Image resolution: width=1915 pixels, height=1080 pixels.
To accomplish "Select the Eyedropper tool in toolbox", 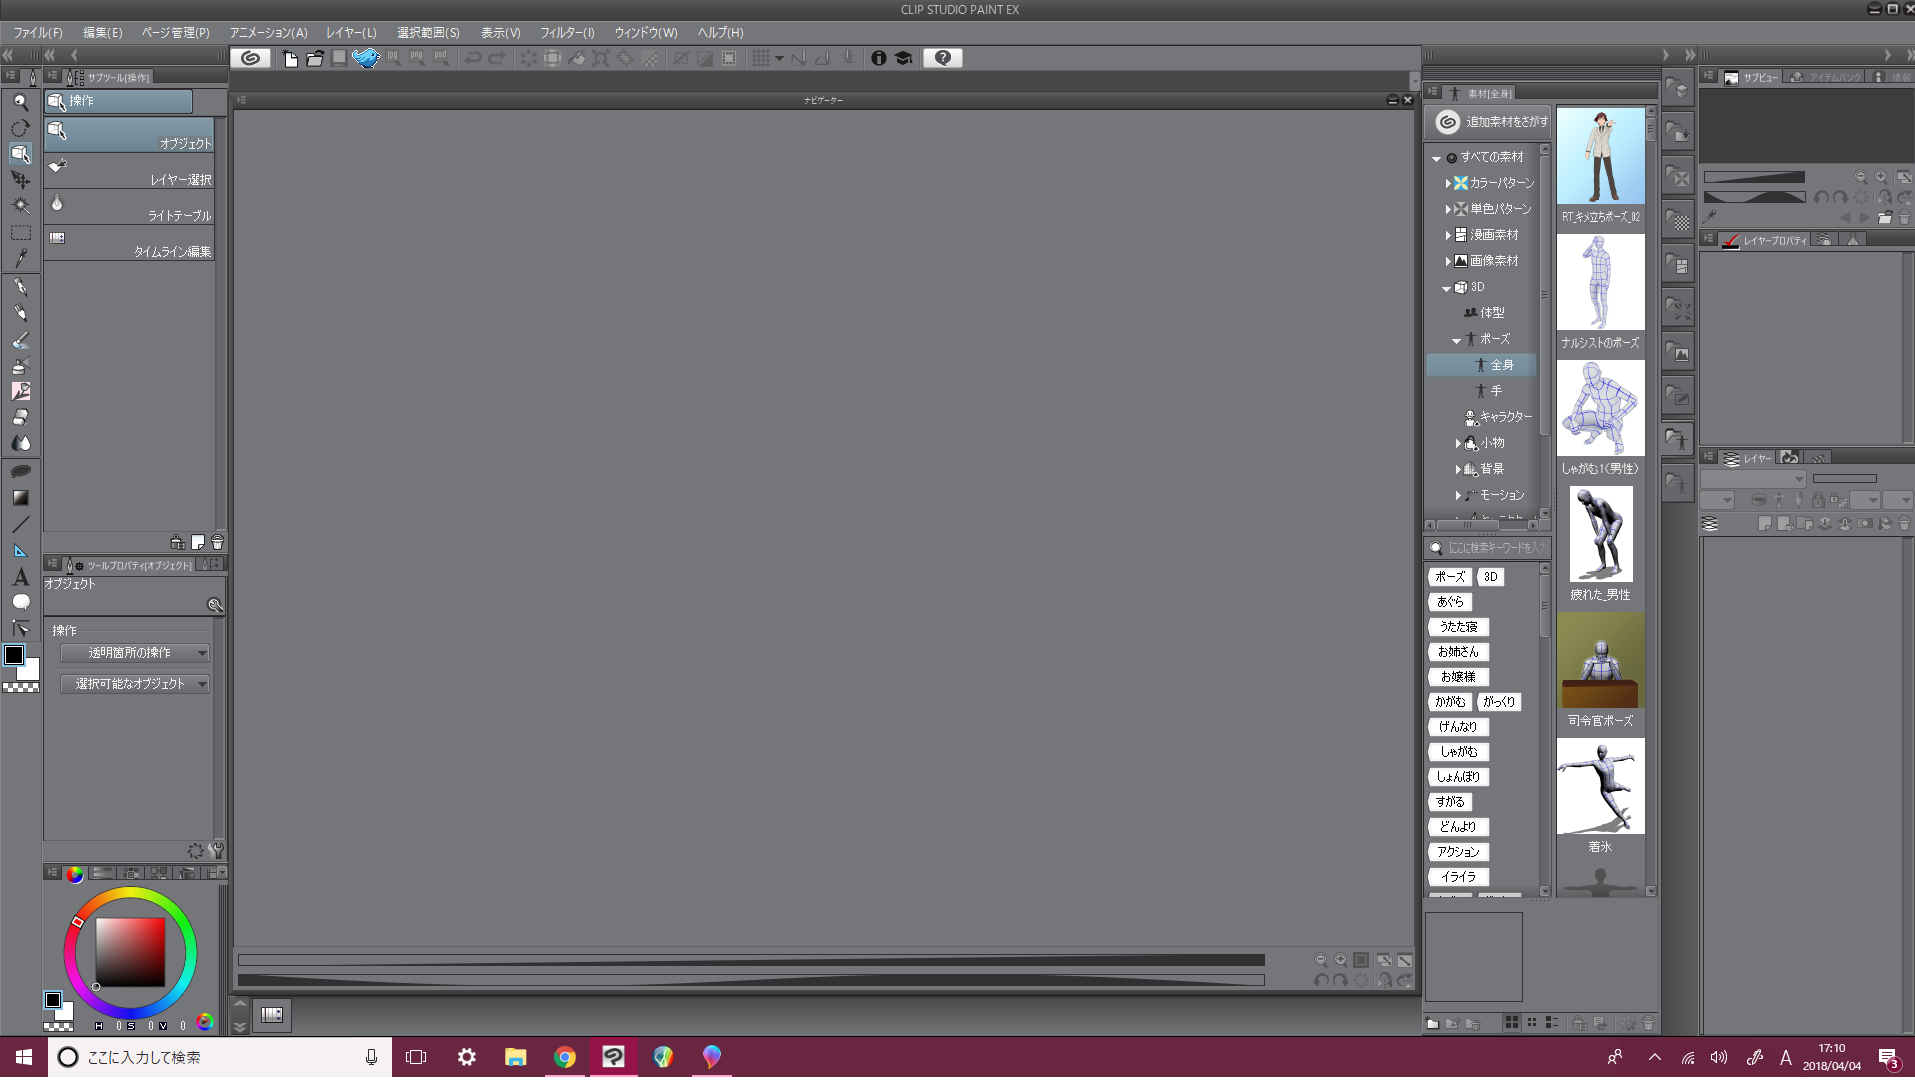I will [x=20, y=258].
